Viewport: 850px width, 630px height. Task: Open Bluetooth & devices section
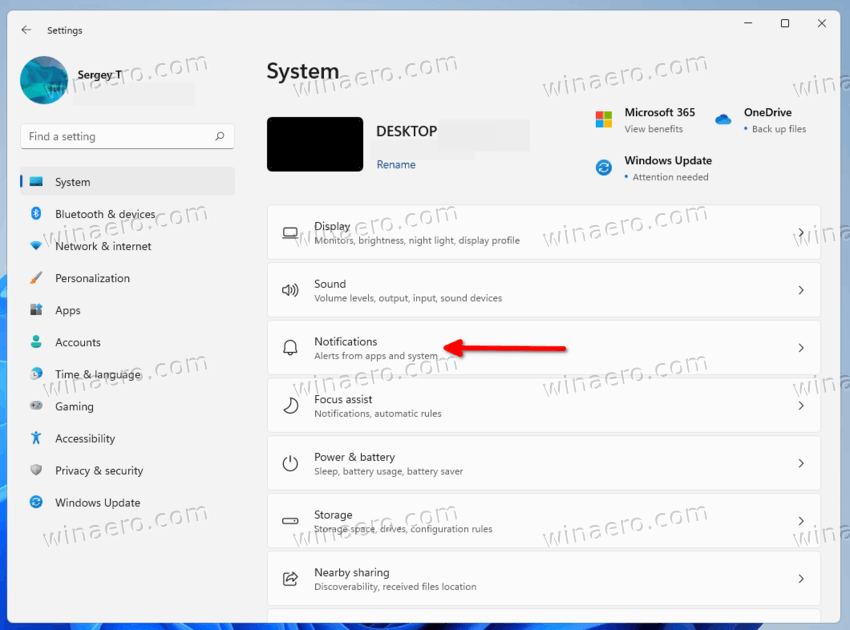tap(128, 214)
